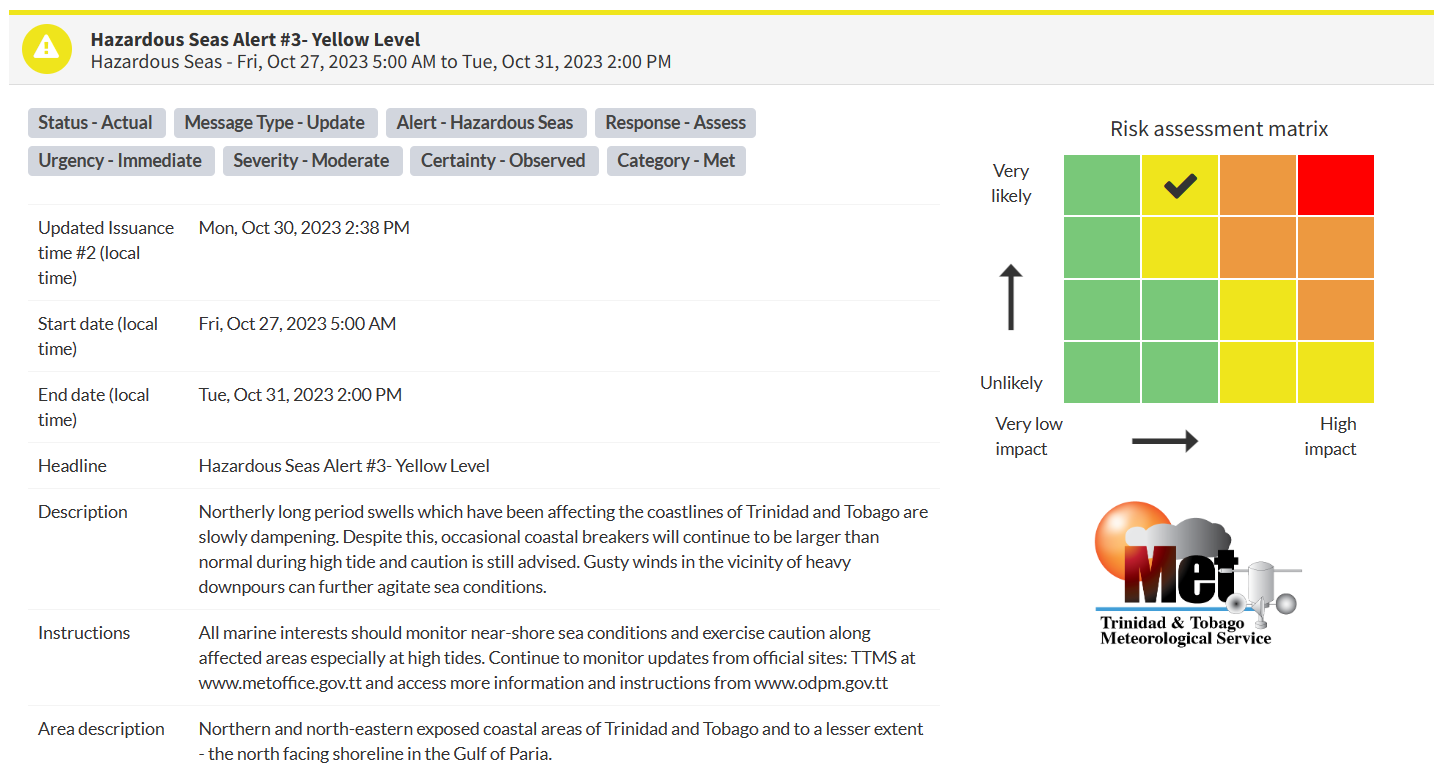Click the area description text about coastal areas

pyautogui.click(x=561, y=741)
